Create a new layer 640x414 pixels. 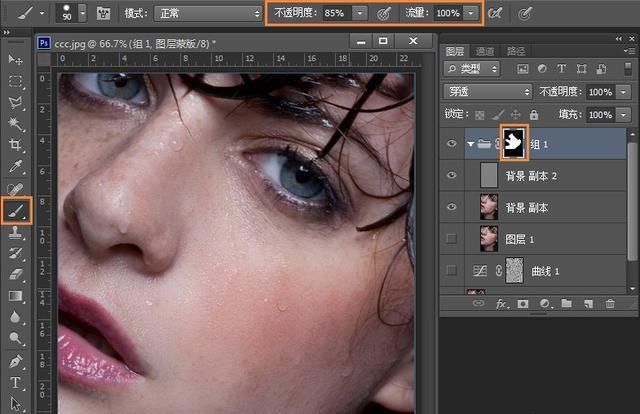[x=588, y=304]
